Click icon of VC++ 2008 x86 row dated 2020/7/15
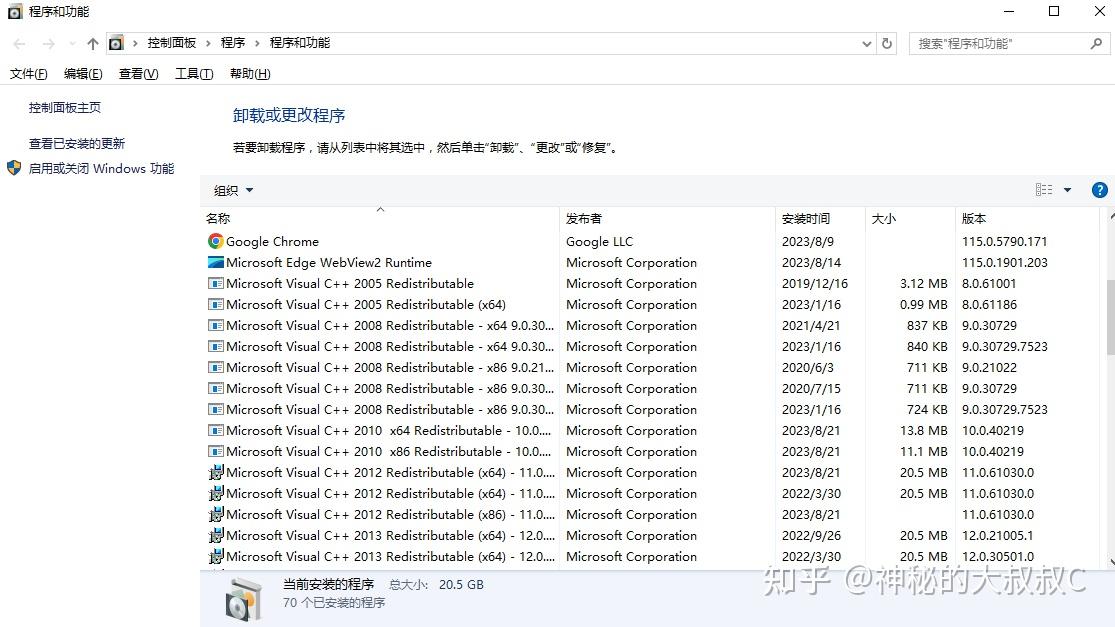The width and height of the screenshot is (1115, 627). (215, 388)
